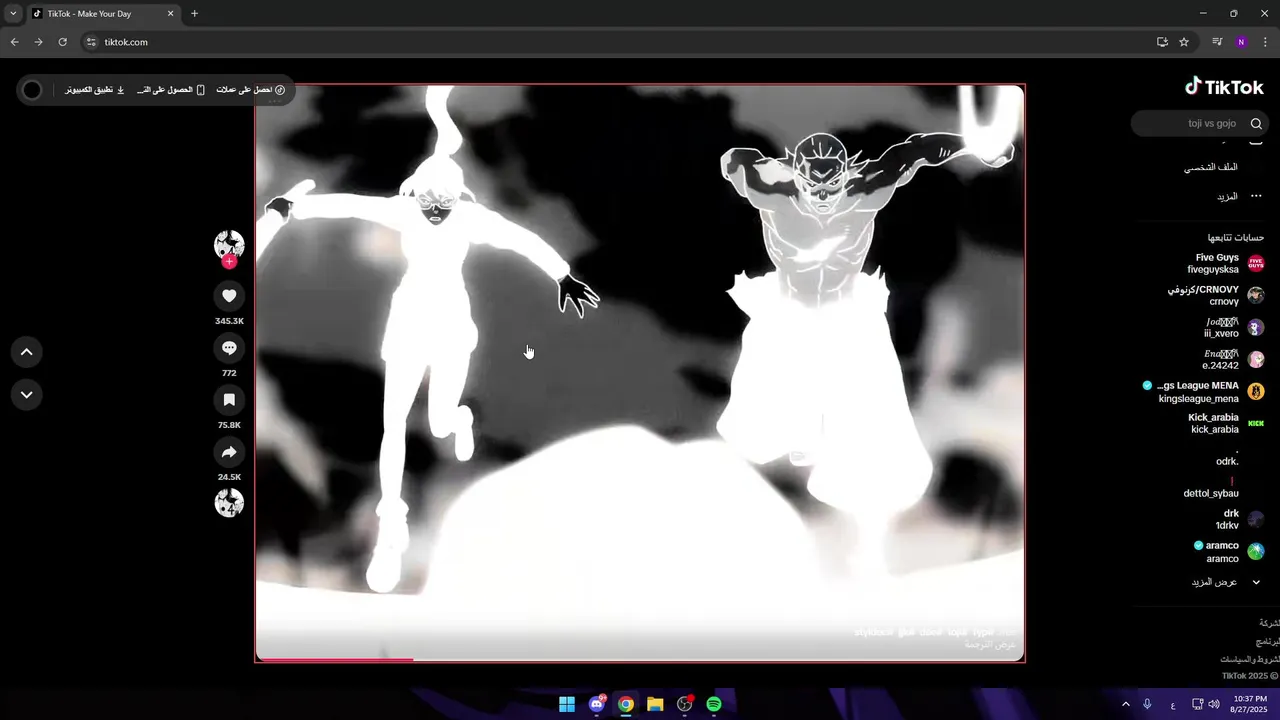The width and height of the screenshot is (1280, 720).
Task: Open the comments bubble showing 772
Action: tap(229, 348)
